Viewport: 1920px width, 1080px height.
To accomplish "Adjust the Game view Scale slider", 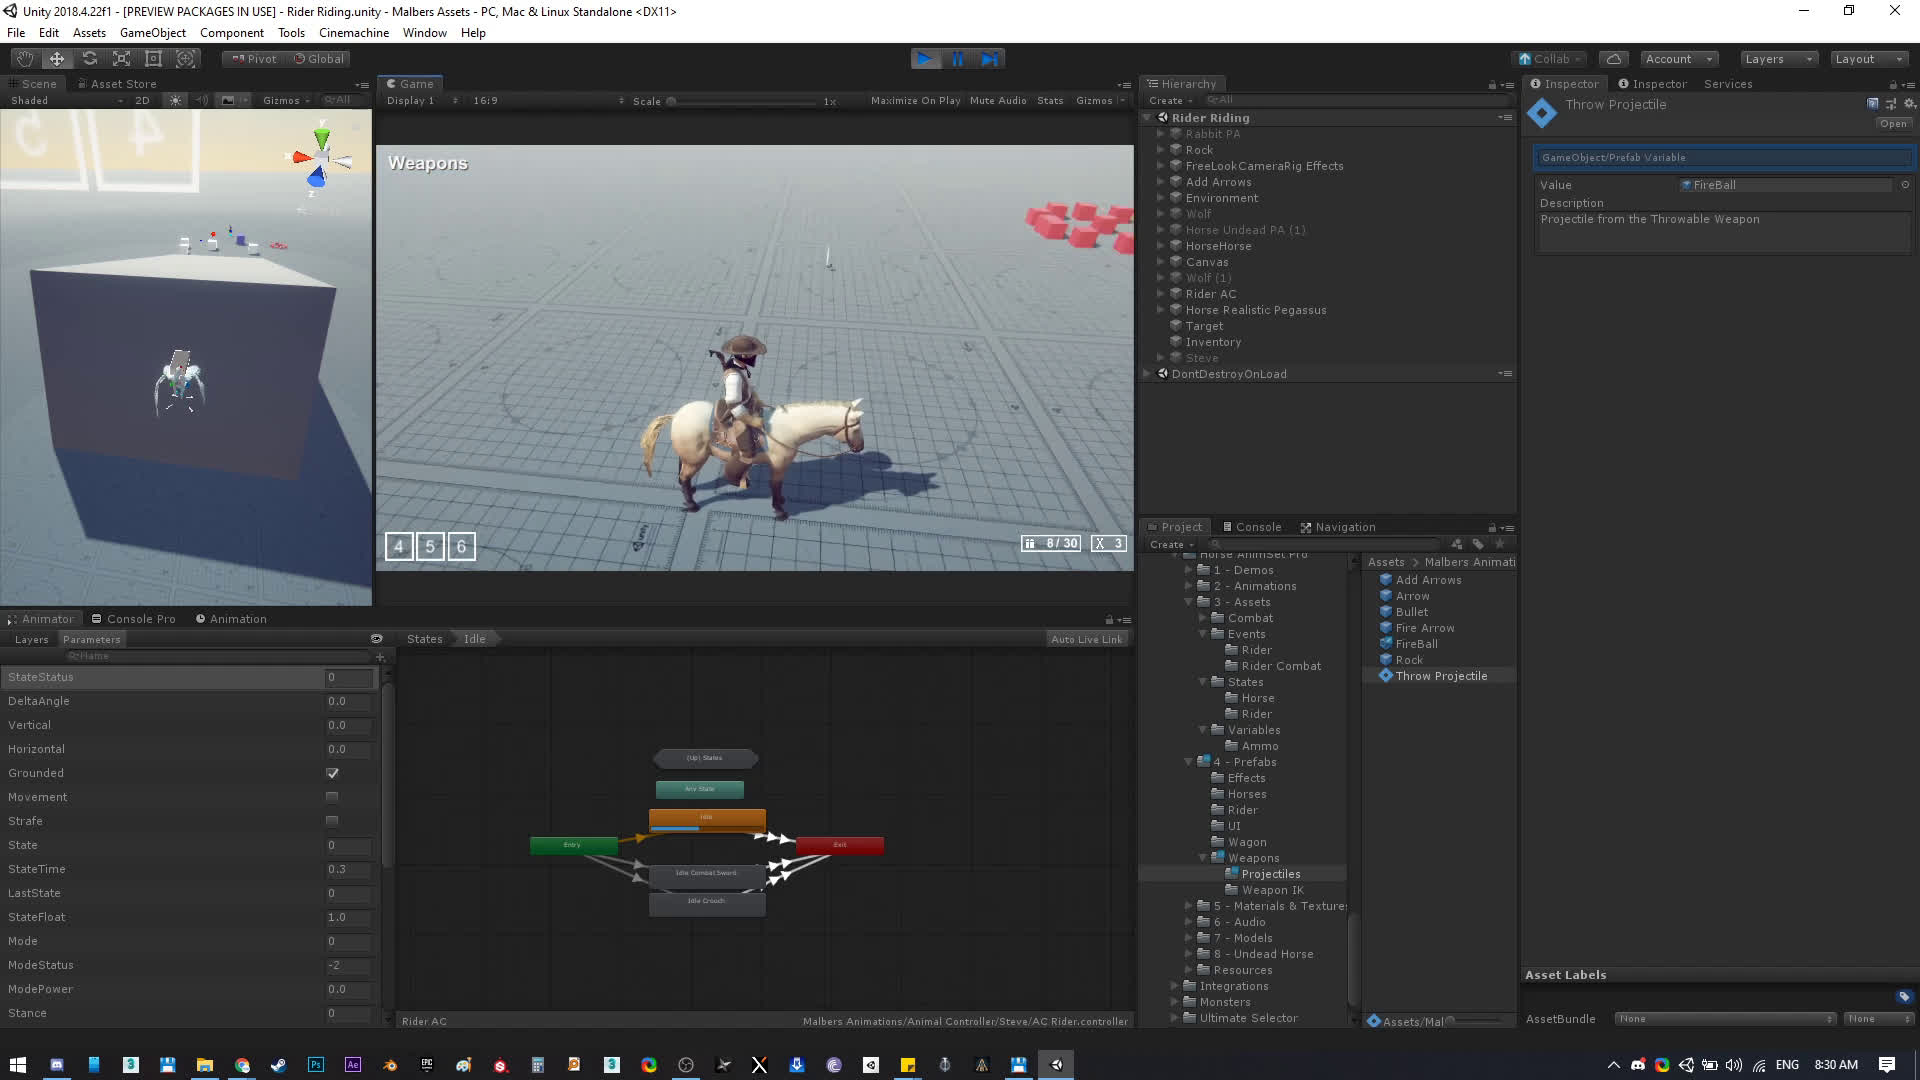I will (672, 101).
